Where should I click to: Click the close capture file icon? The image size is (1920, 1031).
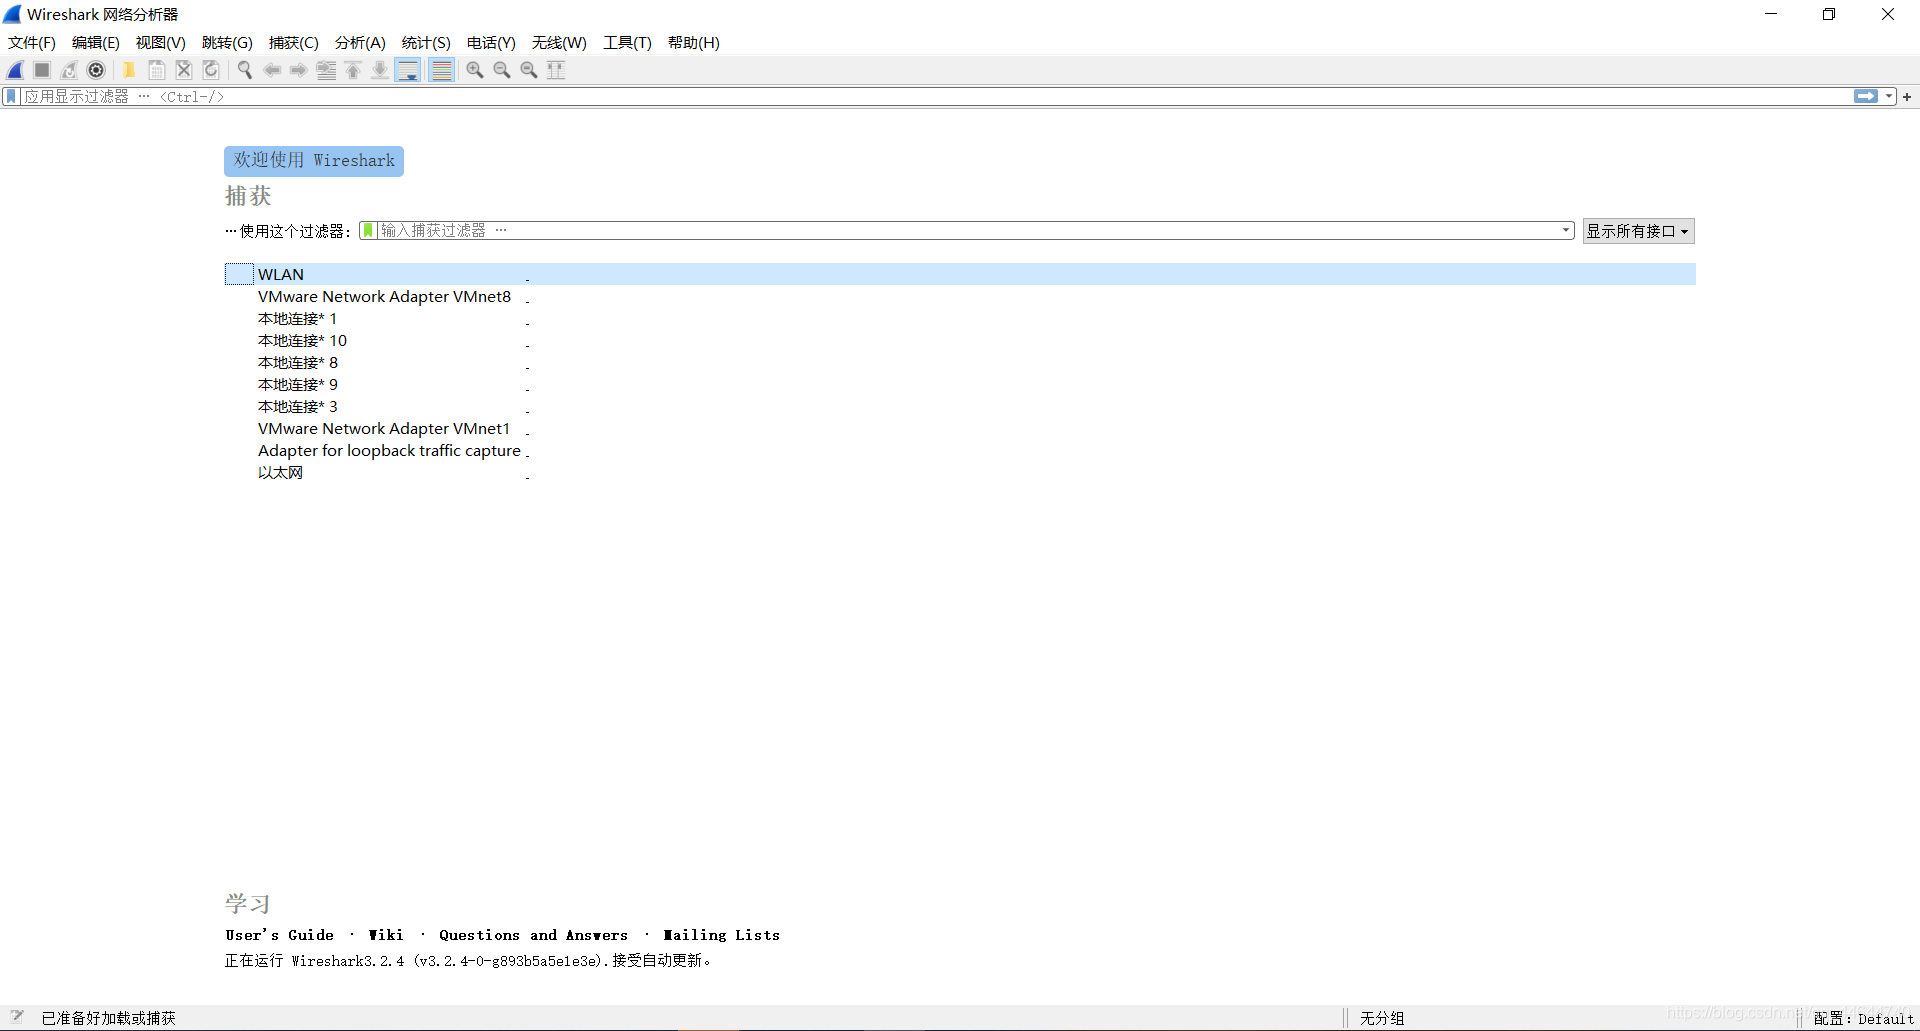(184, 70)
